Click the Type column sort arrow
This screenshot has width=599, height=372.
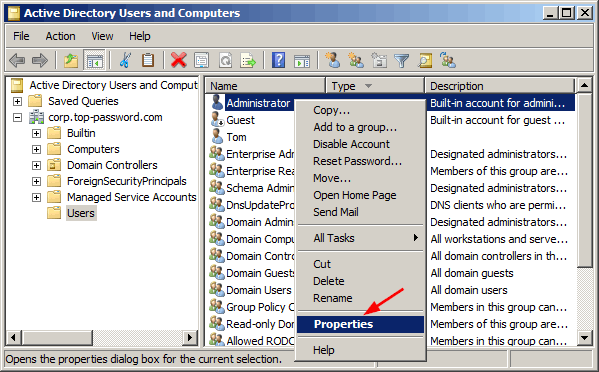368,86
